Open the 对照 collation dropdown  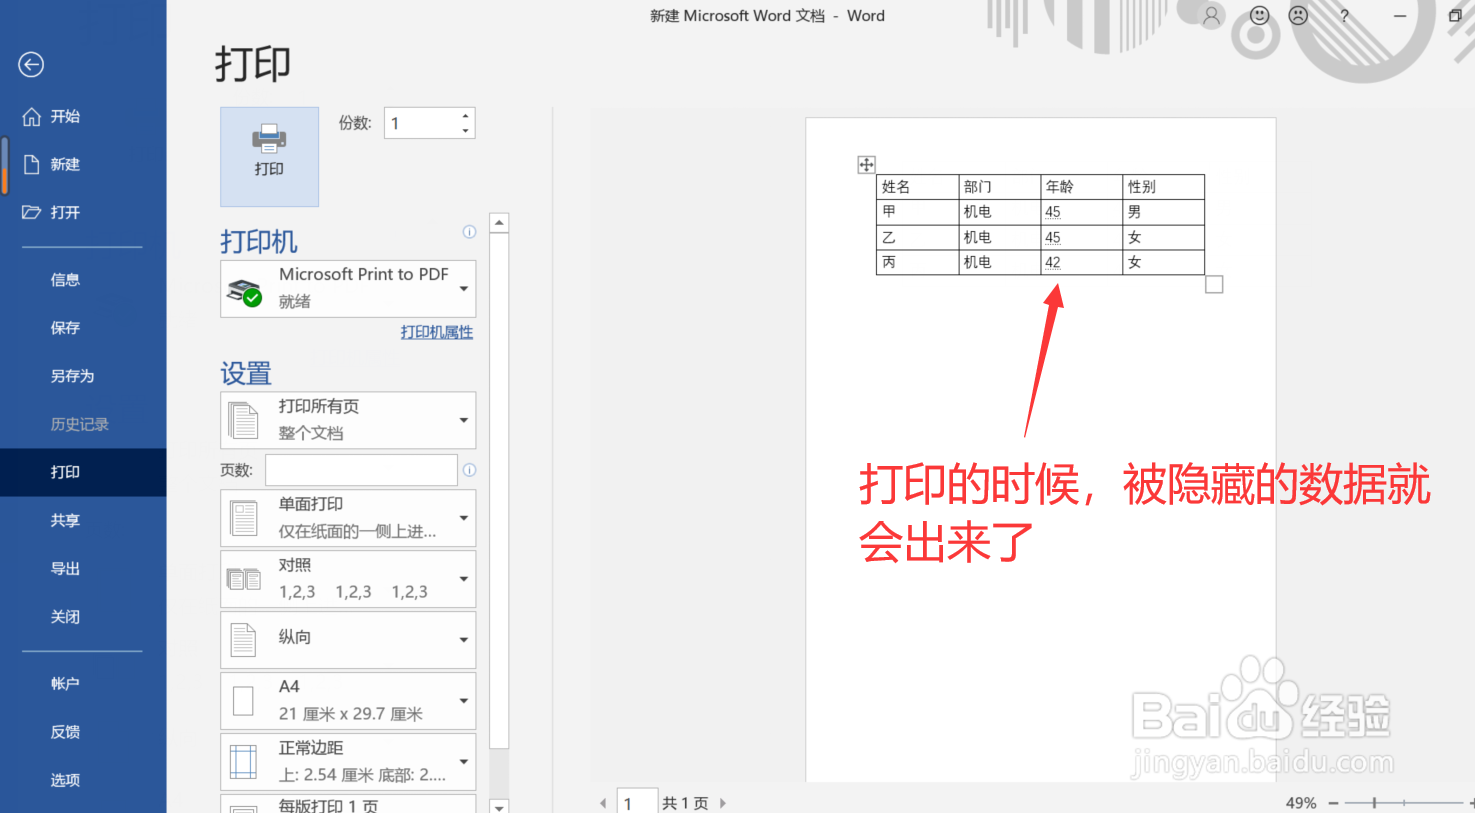(x=348, y=579)
